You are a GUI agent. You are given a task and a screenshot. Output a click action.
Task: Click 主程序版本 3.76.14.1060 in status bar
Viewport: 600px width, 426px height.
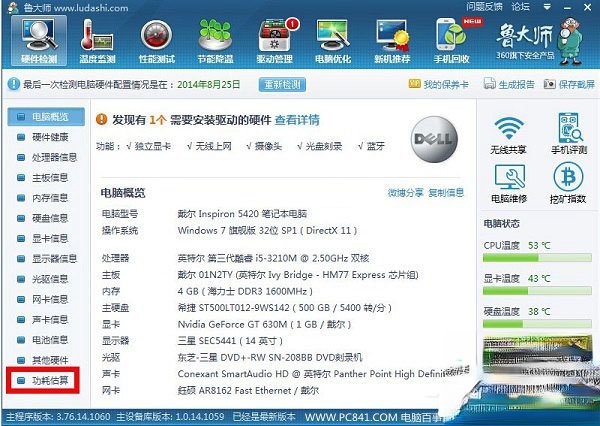pos(59,417)
